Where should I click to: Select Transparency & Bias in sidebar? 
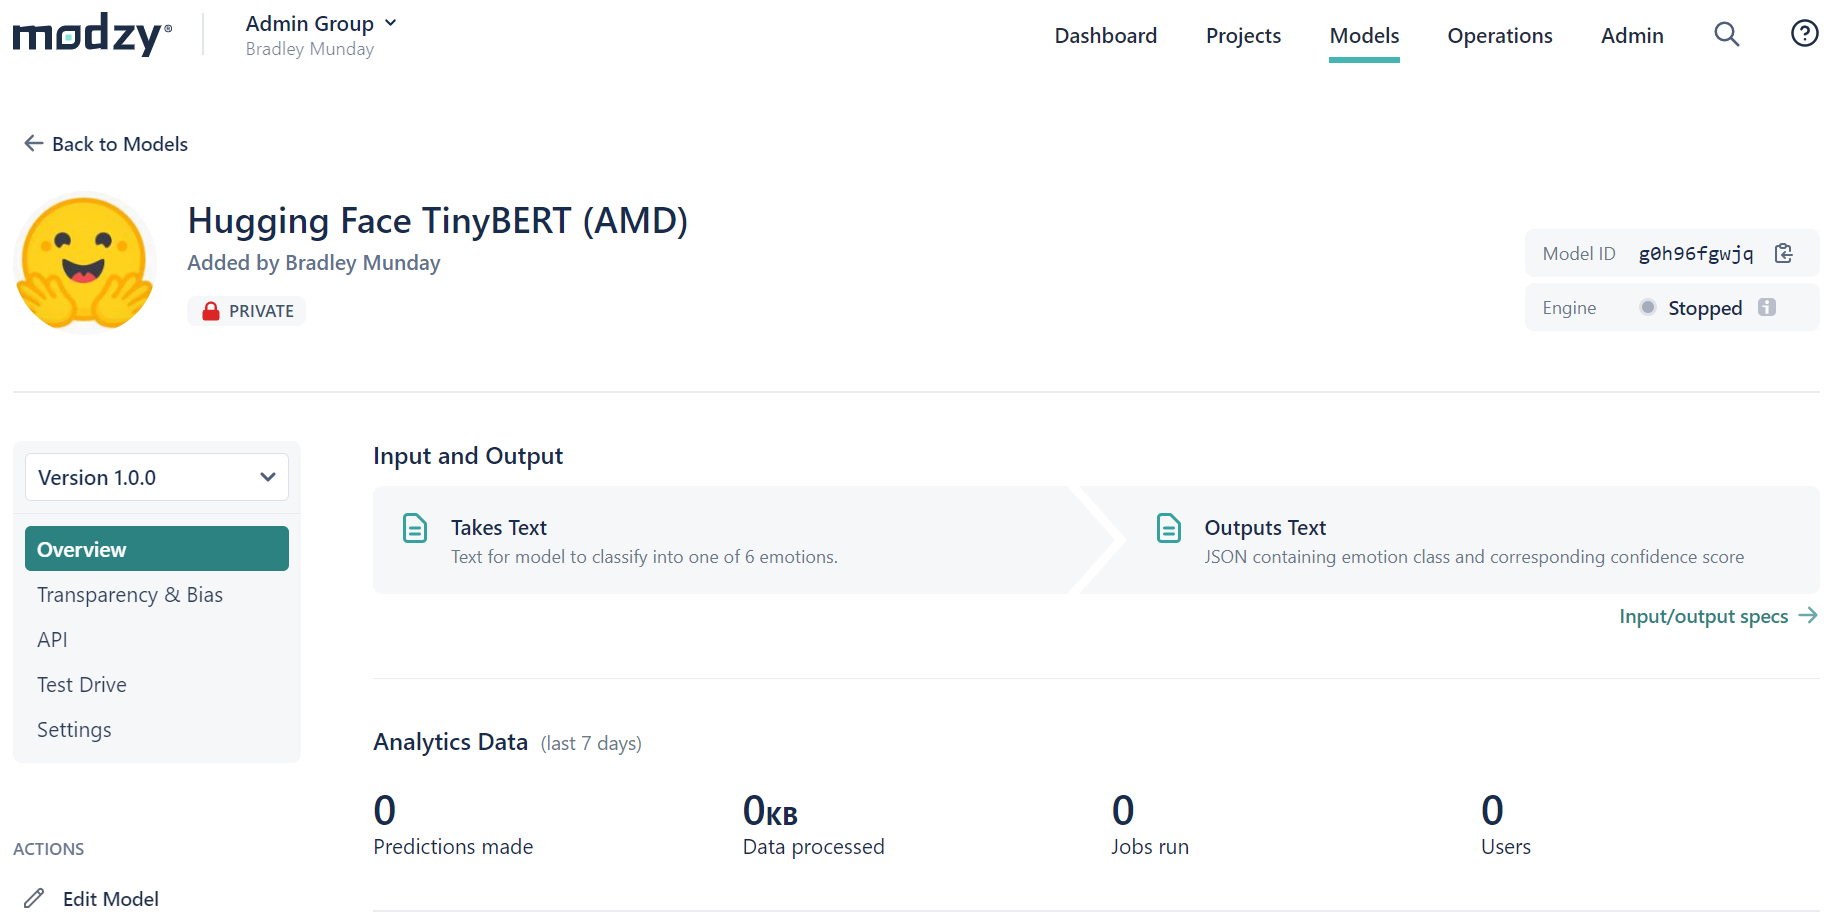point(130,595)
